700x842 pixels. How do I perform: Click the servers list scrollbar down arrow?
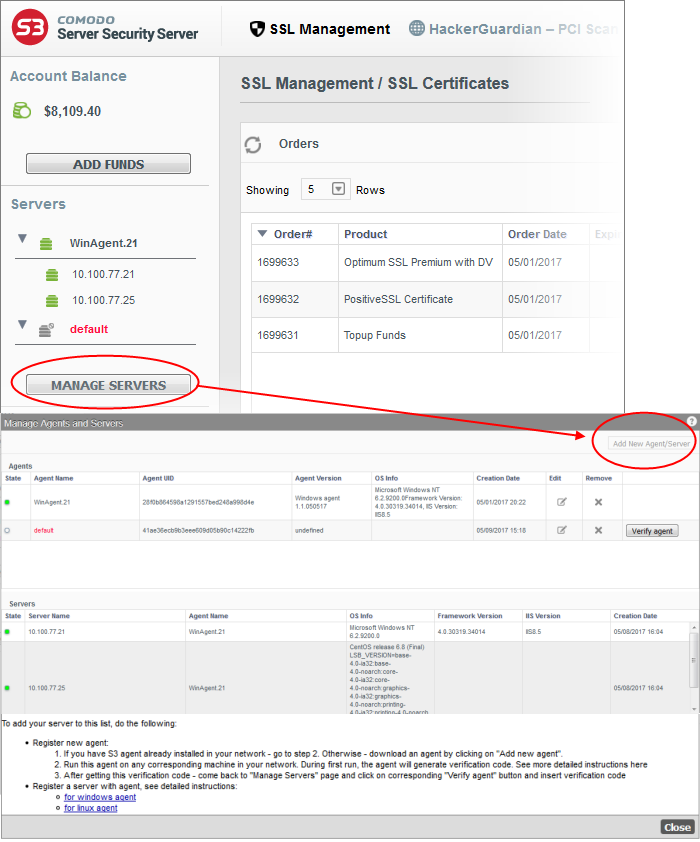tap(694, 709)
